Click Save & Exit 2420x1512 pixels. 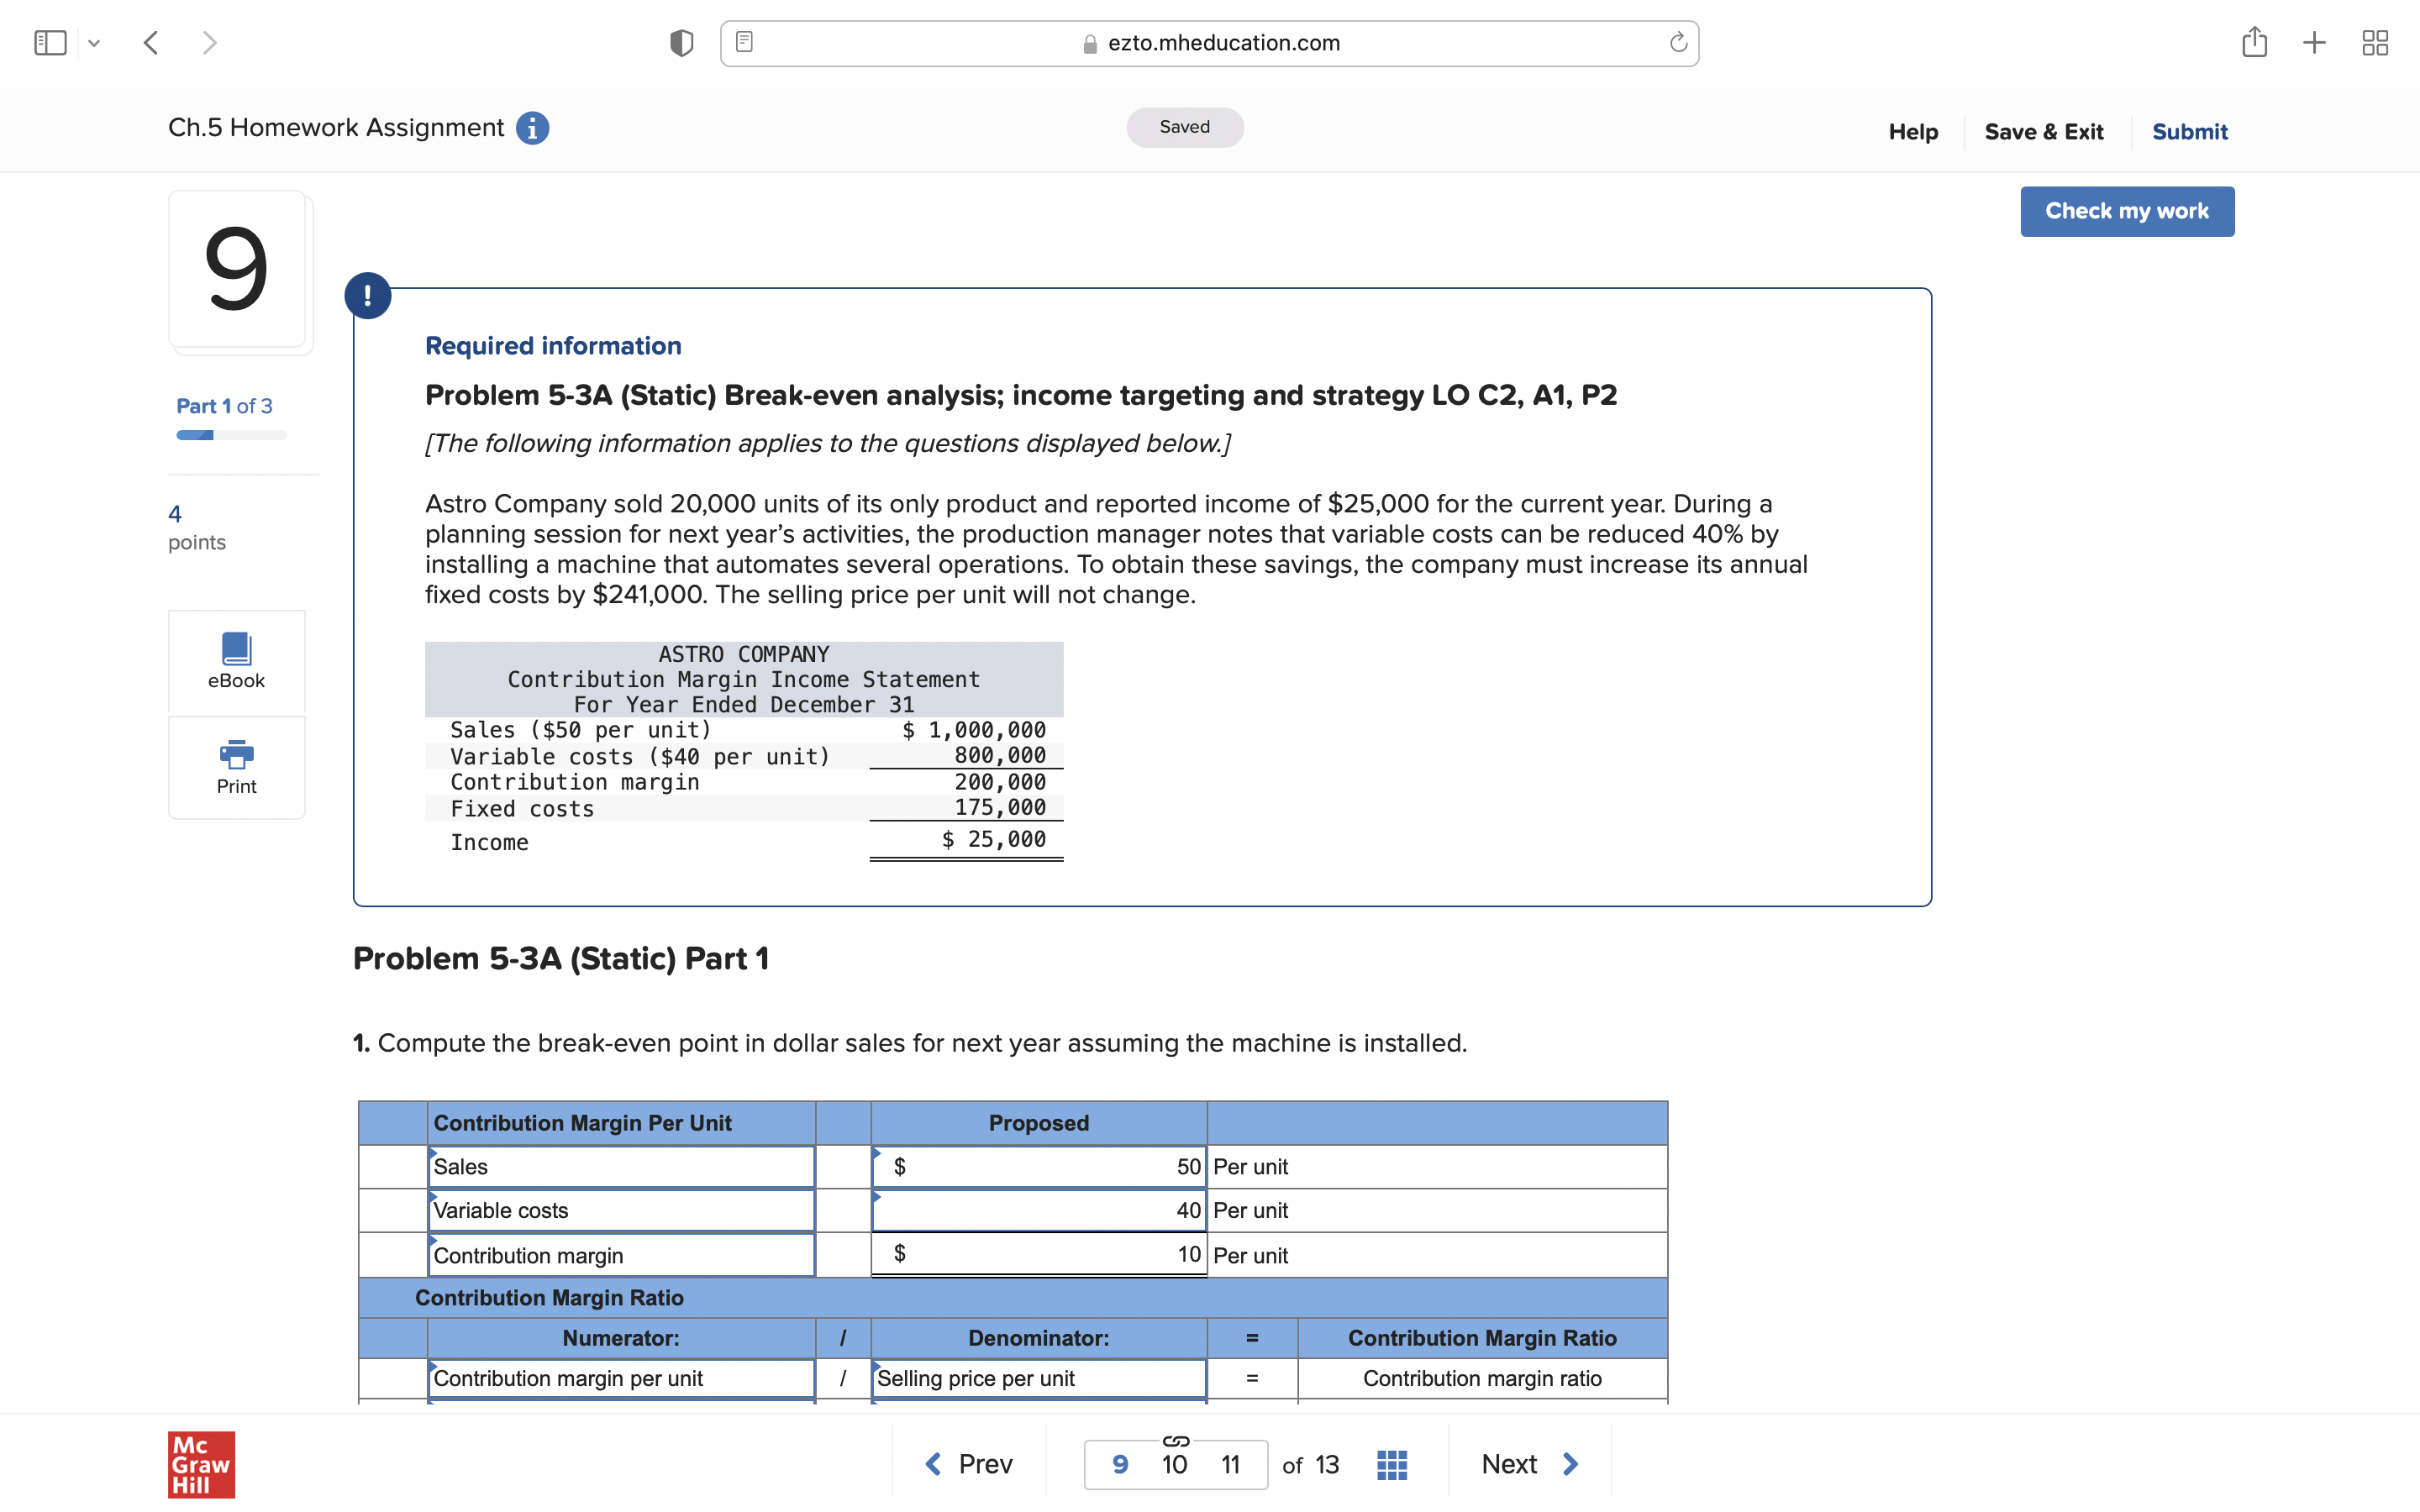click(2045, 131)
